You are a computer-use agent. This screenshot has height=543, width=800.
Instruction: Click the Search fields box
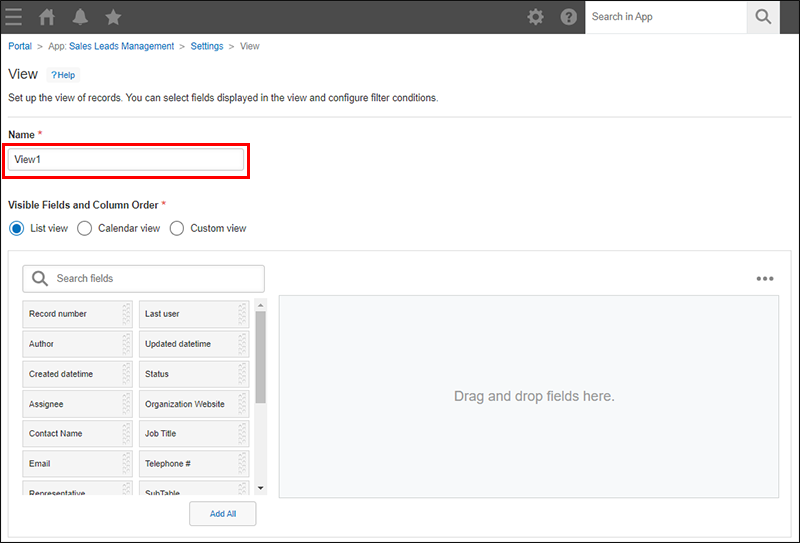[x=144, y=278]
